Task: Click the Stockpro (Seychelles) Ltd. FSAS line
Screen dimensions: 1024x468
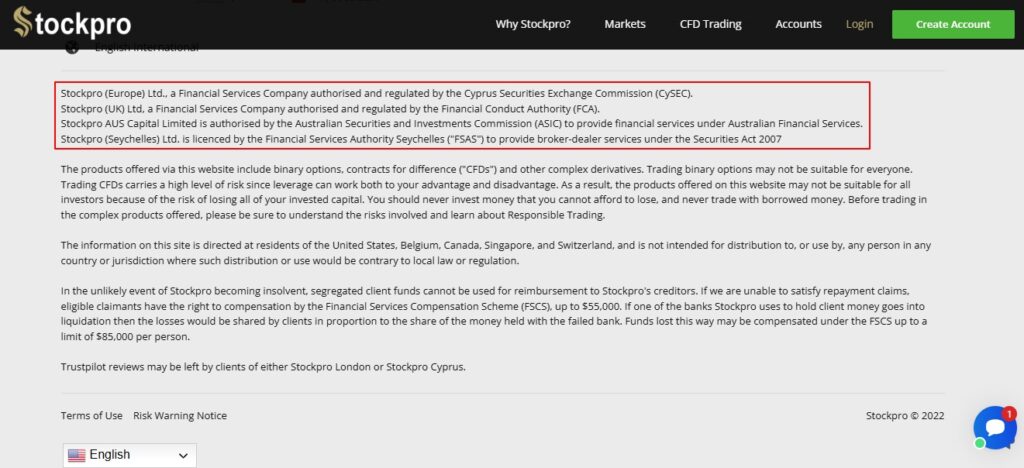Action: 421,138
